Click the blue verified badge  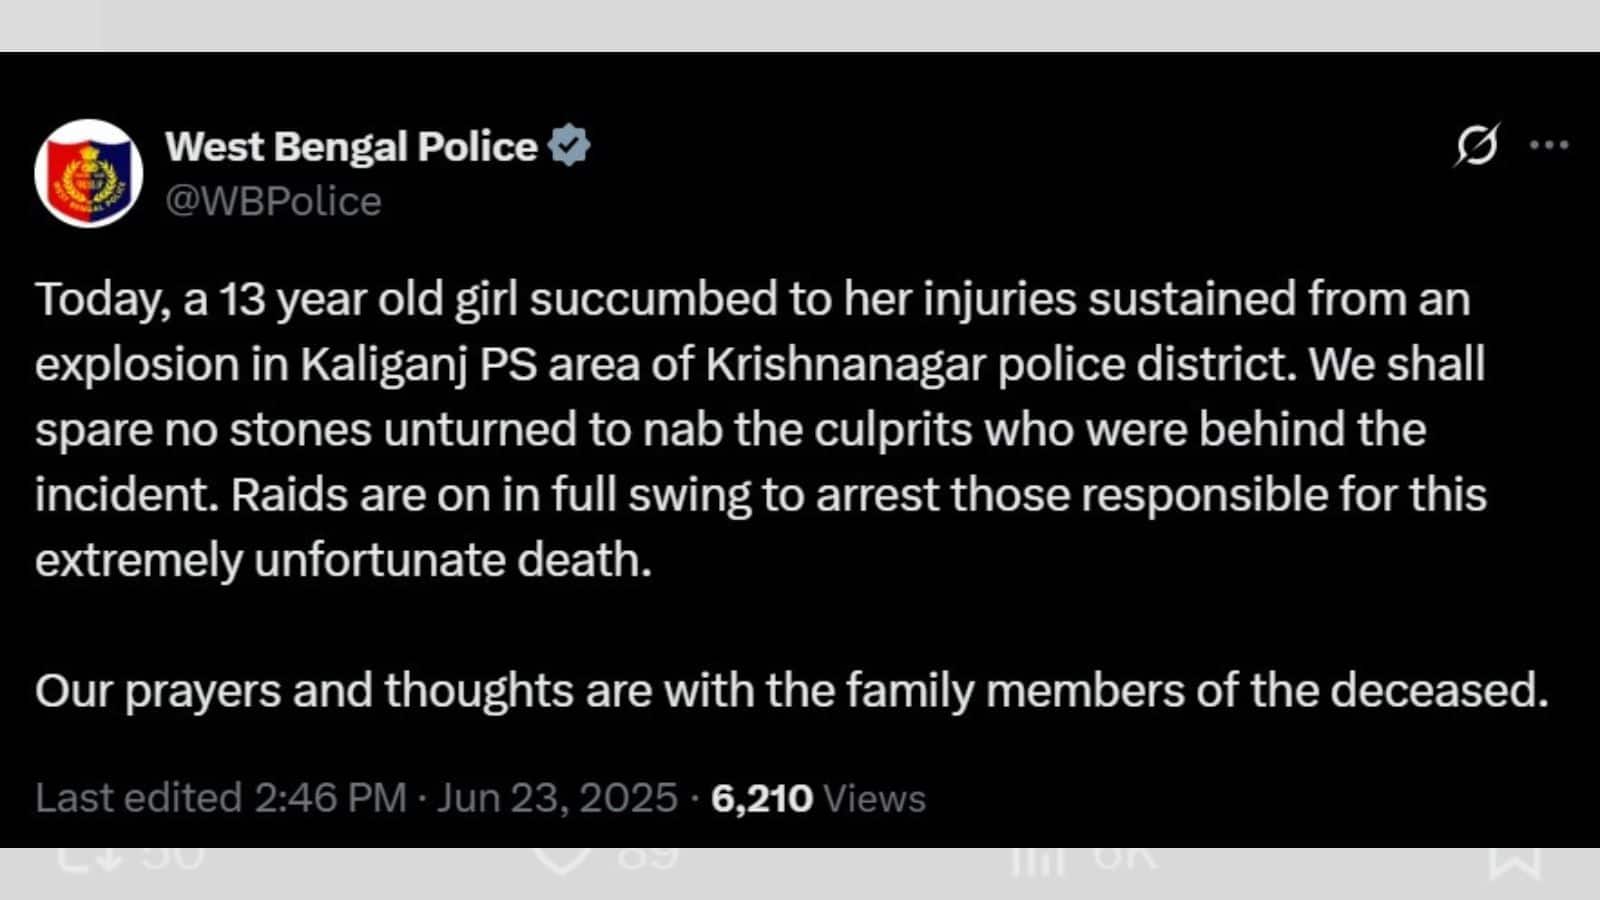coord(569,146)
